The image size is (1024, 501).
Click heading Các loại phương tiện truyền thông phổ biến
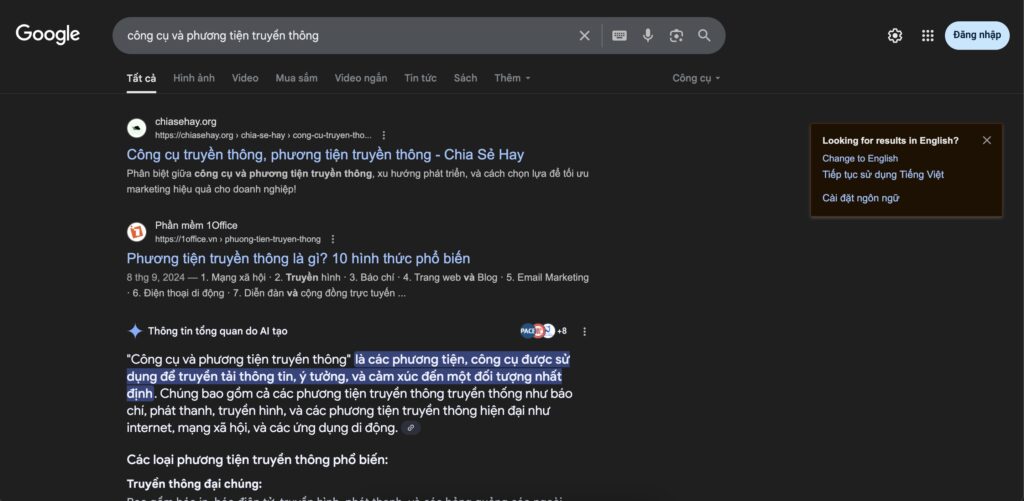tap(257, 460)
